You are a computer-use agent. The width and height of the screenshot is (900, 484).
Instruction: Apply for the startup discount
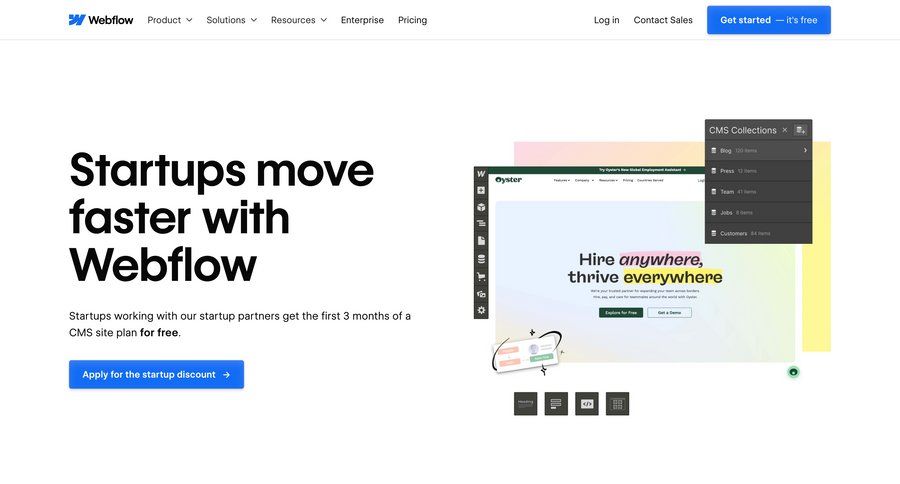coord(156,374)
